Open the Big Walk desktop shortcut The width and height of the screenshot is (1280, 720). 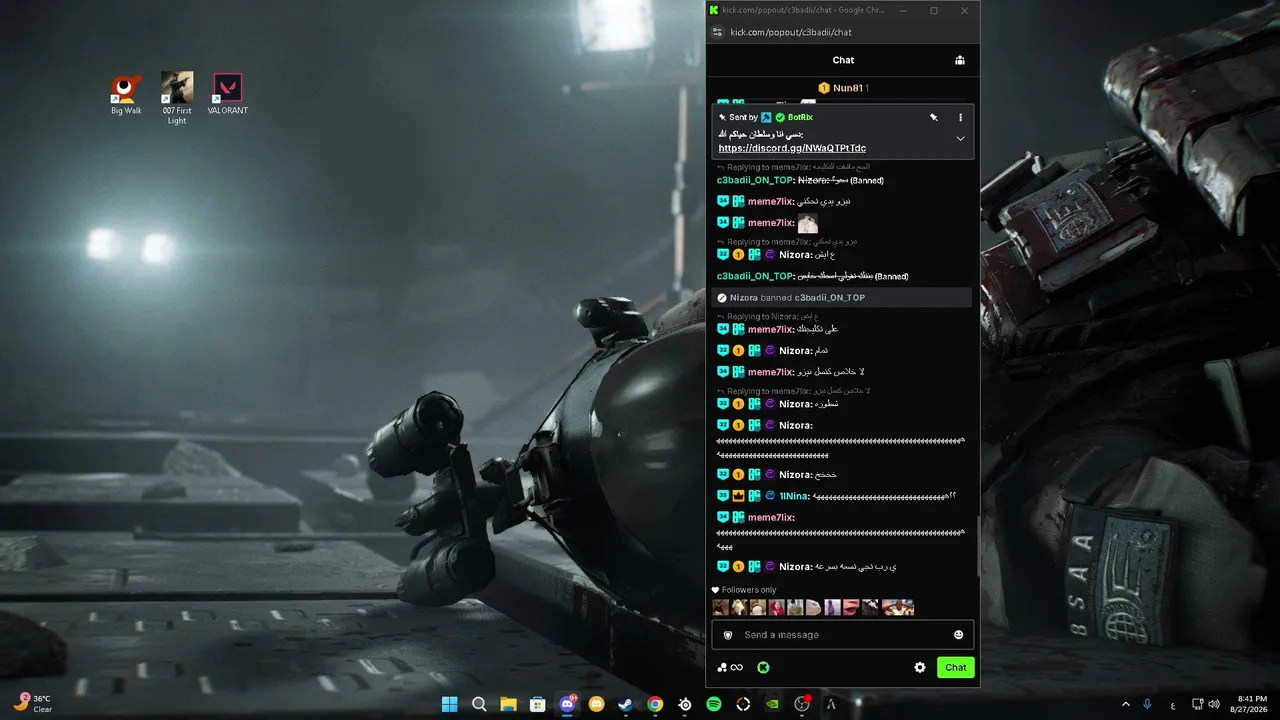tap(126, 94)
